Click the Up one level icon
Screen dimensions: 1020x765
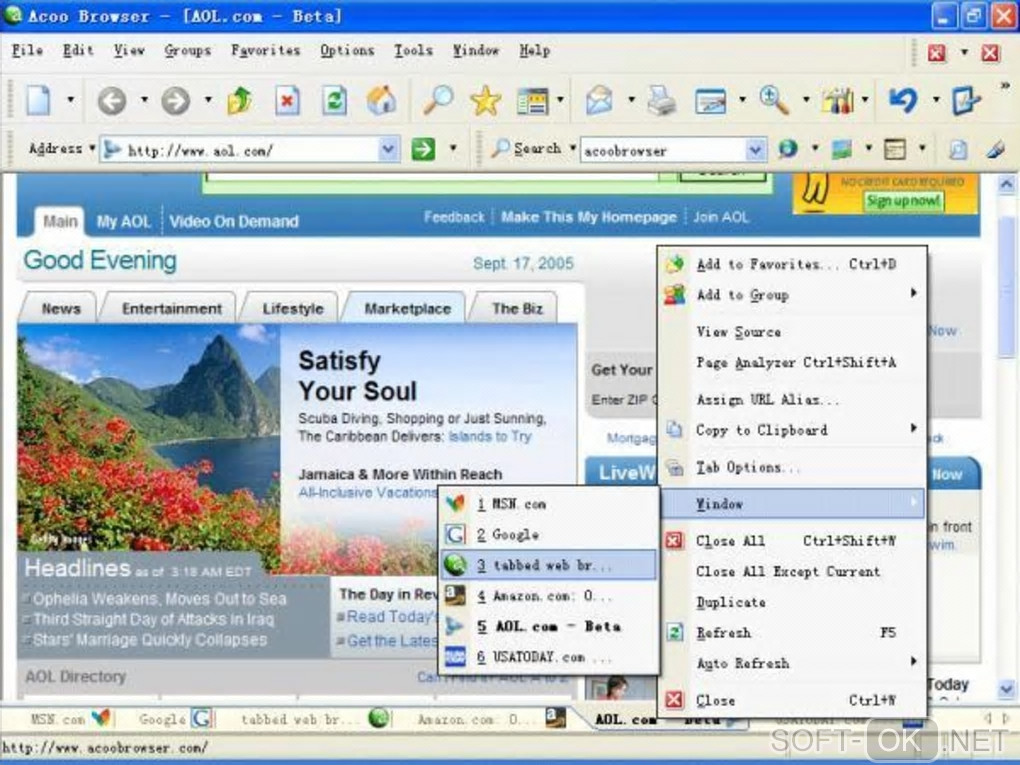tap(239, 100)
